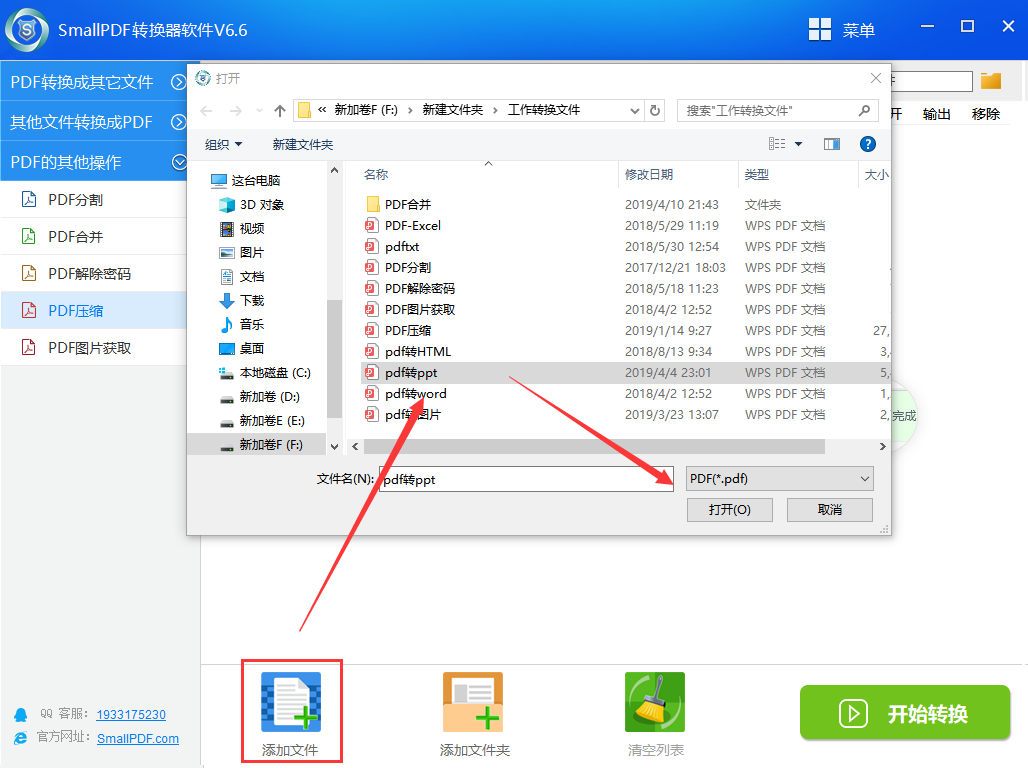Screen dimensions: 1028x768
Task: Click the 打开(O) button
Action: 730,510
